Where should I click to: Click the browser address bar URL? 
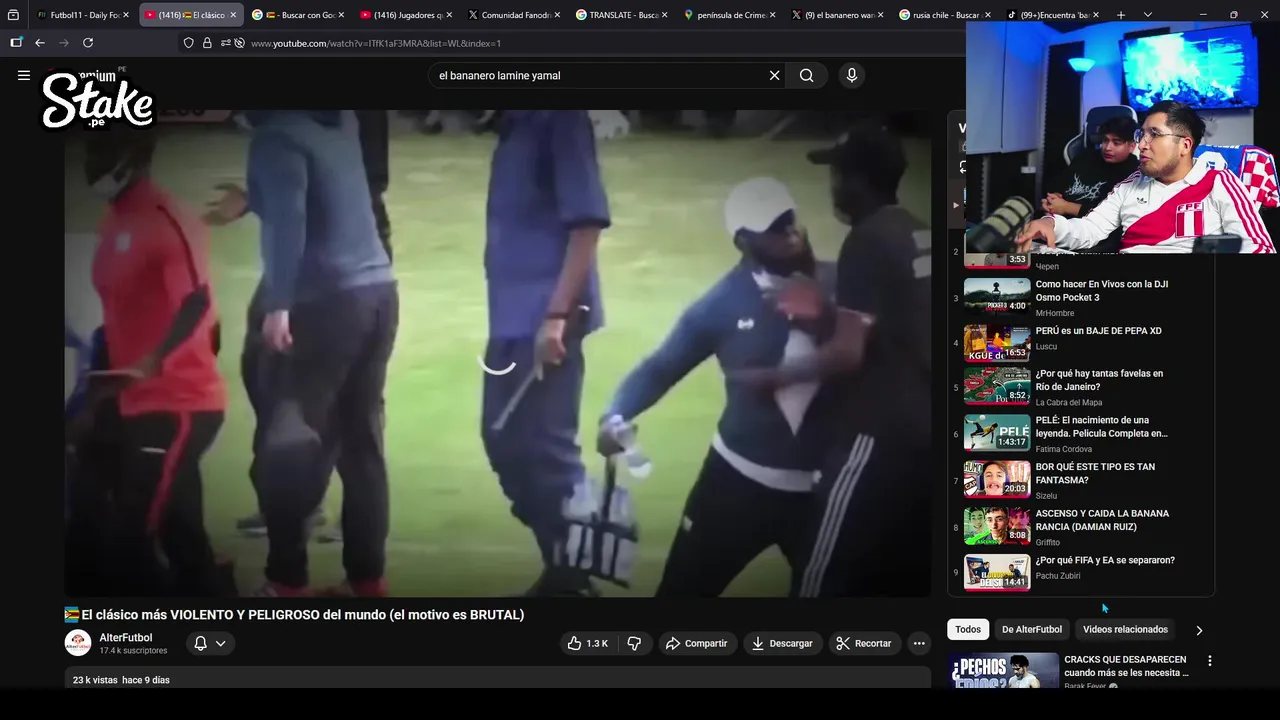(376, 43)
